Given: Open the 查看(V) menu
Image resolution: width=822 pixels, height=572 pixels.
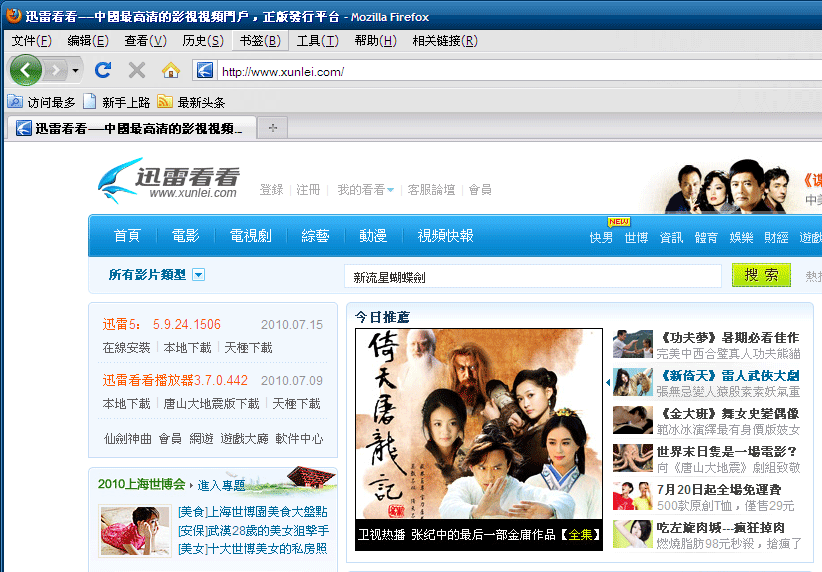Looking at the screenshot, I should [x=145, y=41].
